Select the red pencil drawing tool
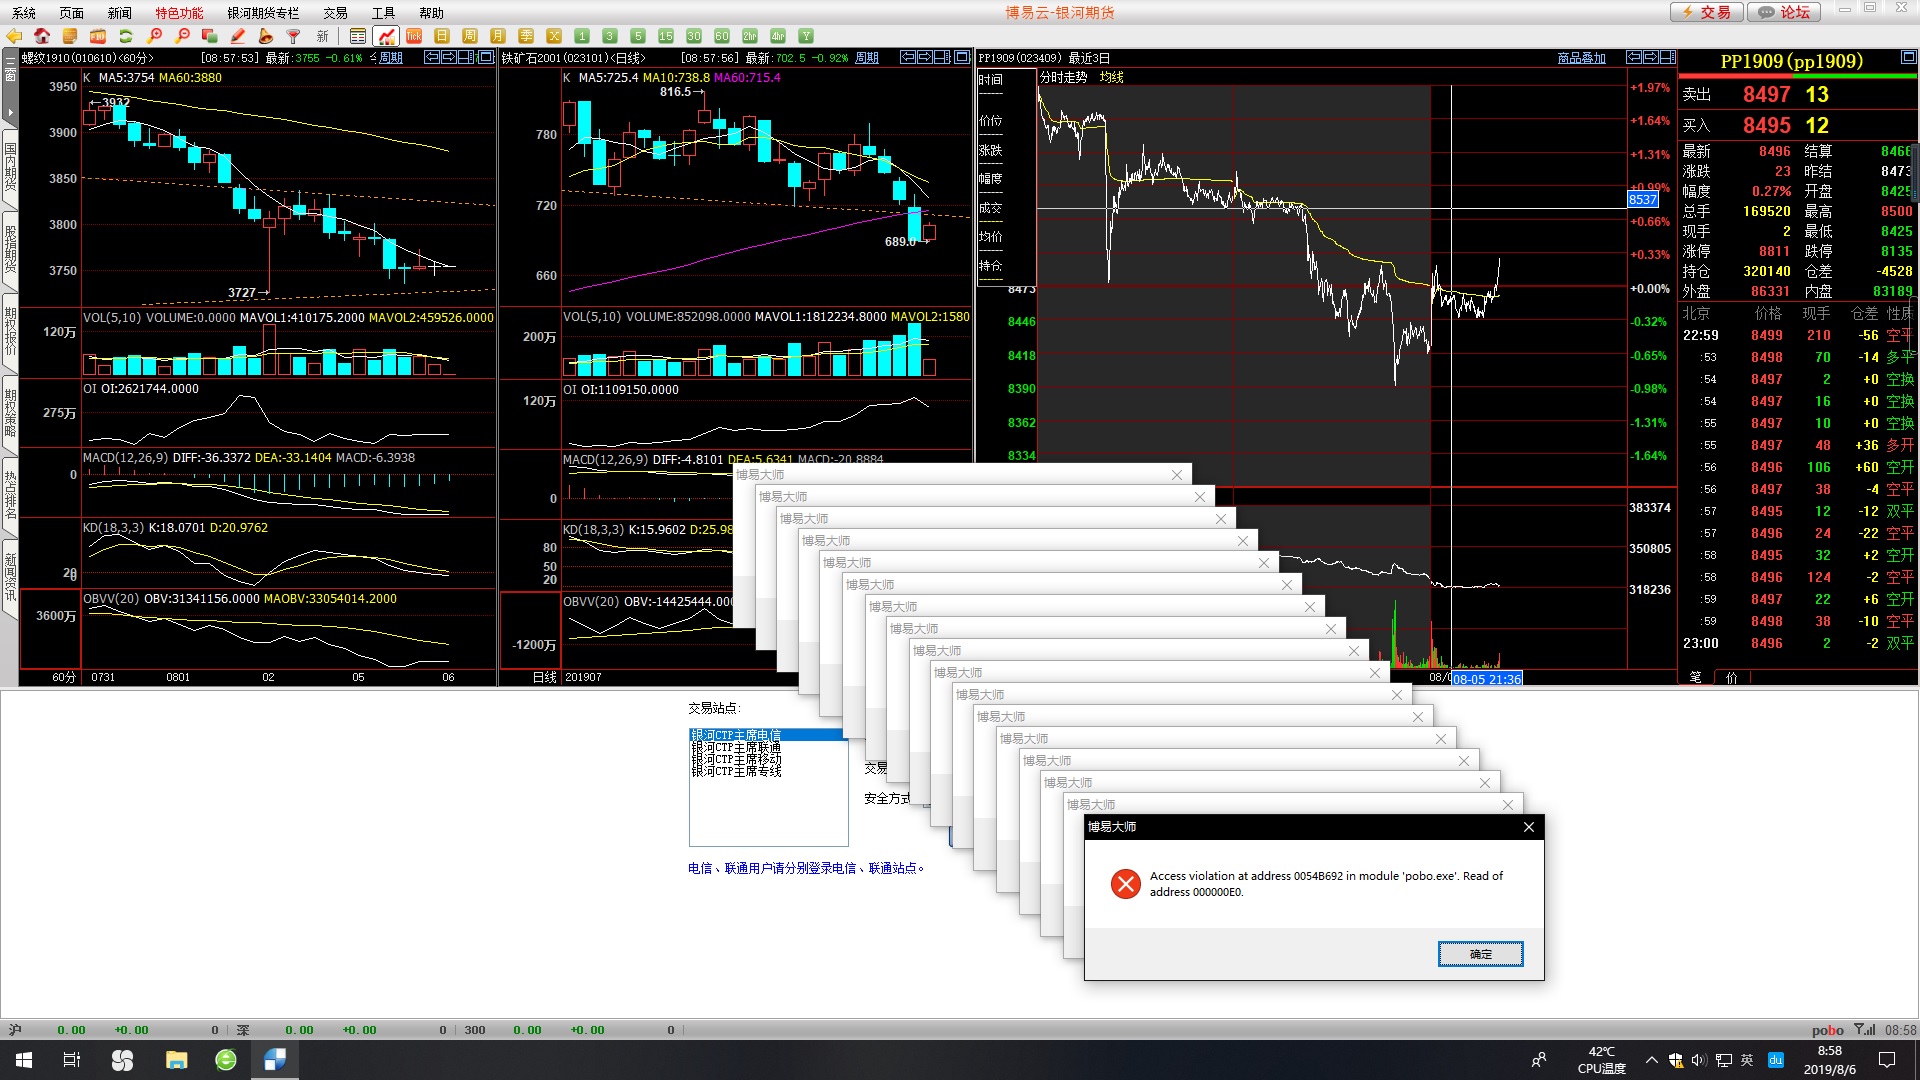Image resolution: width=1920 pixels, height=1080 pixels. click(238, 36)
